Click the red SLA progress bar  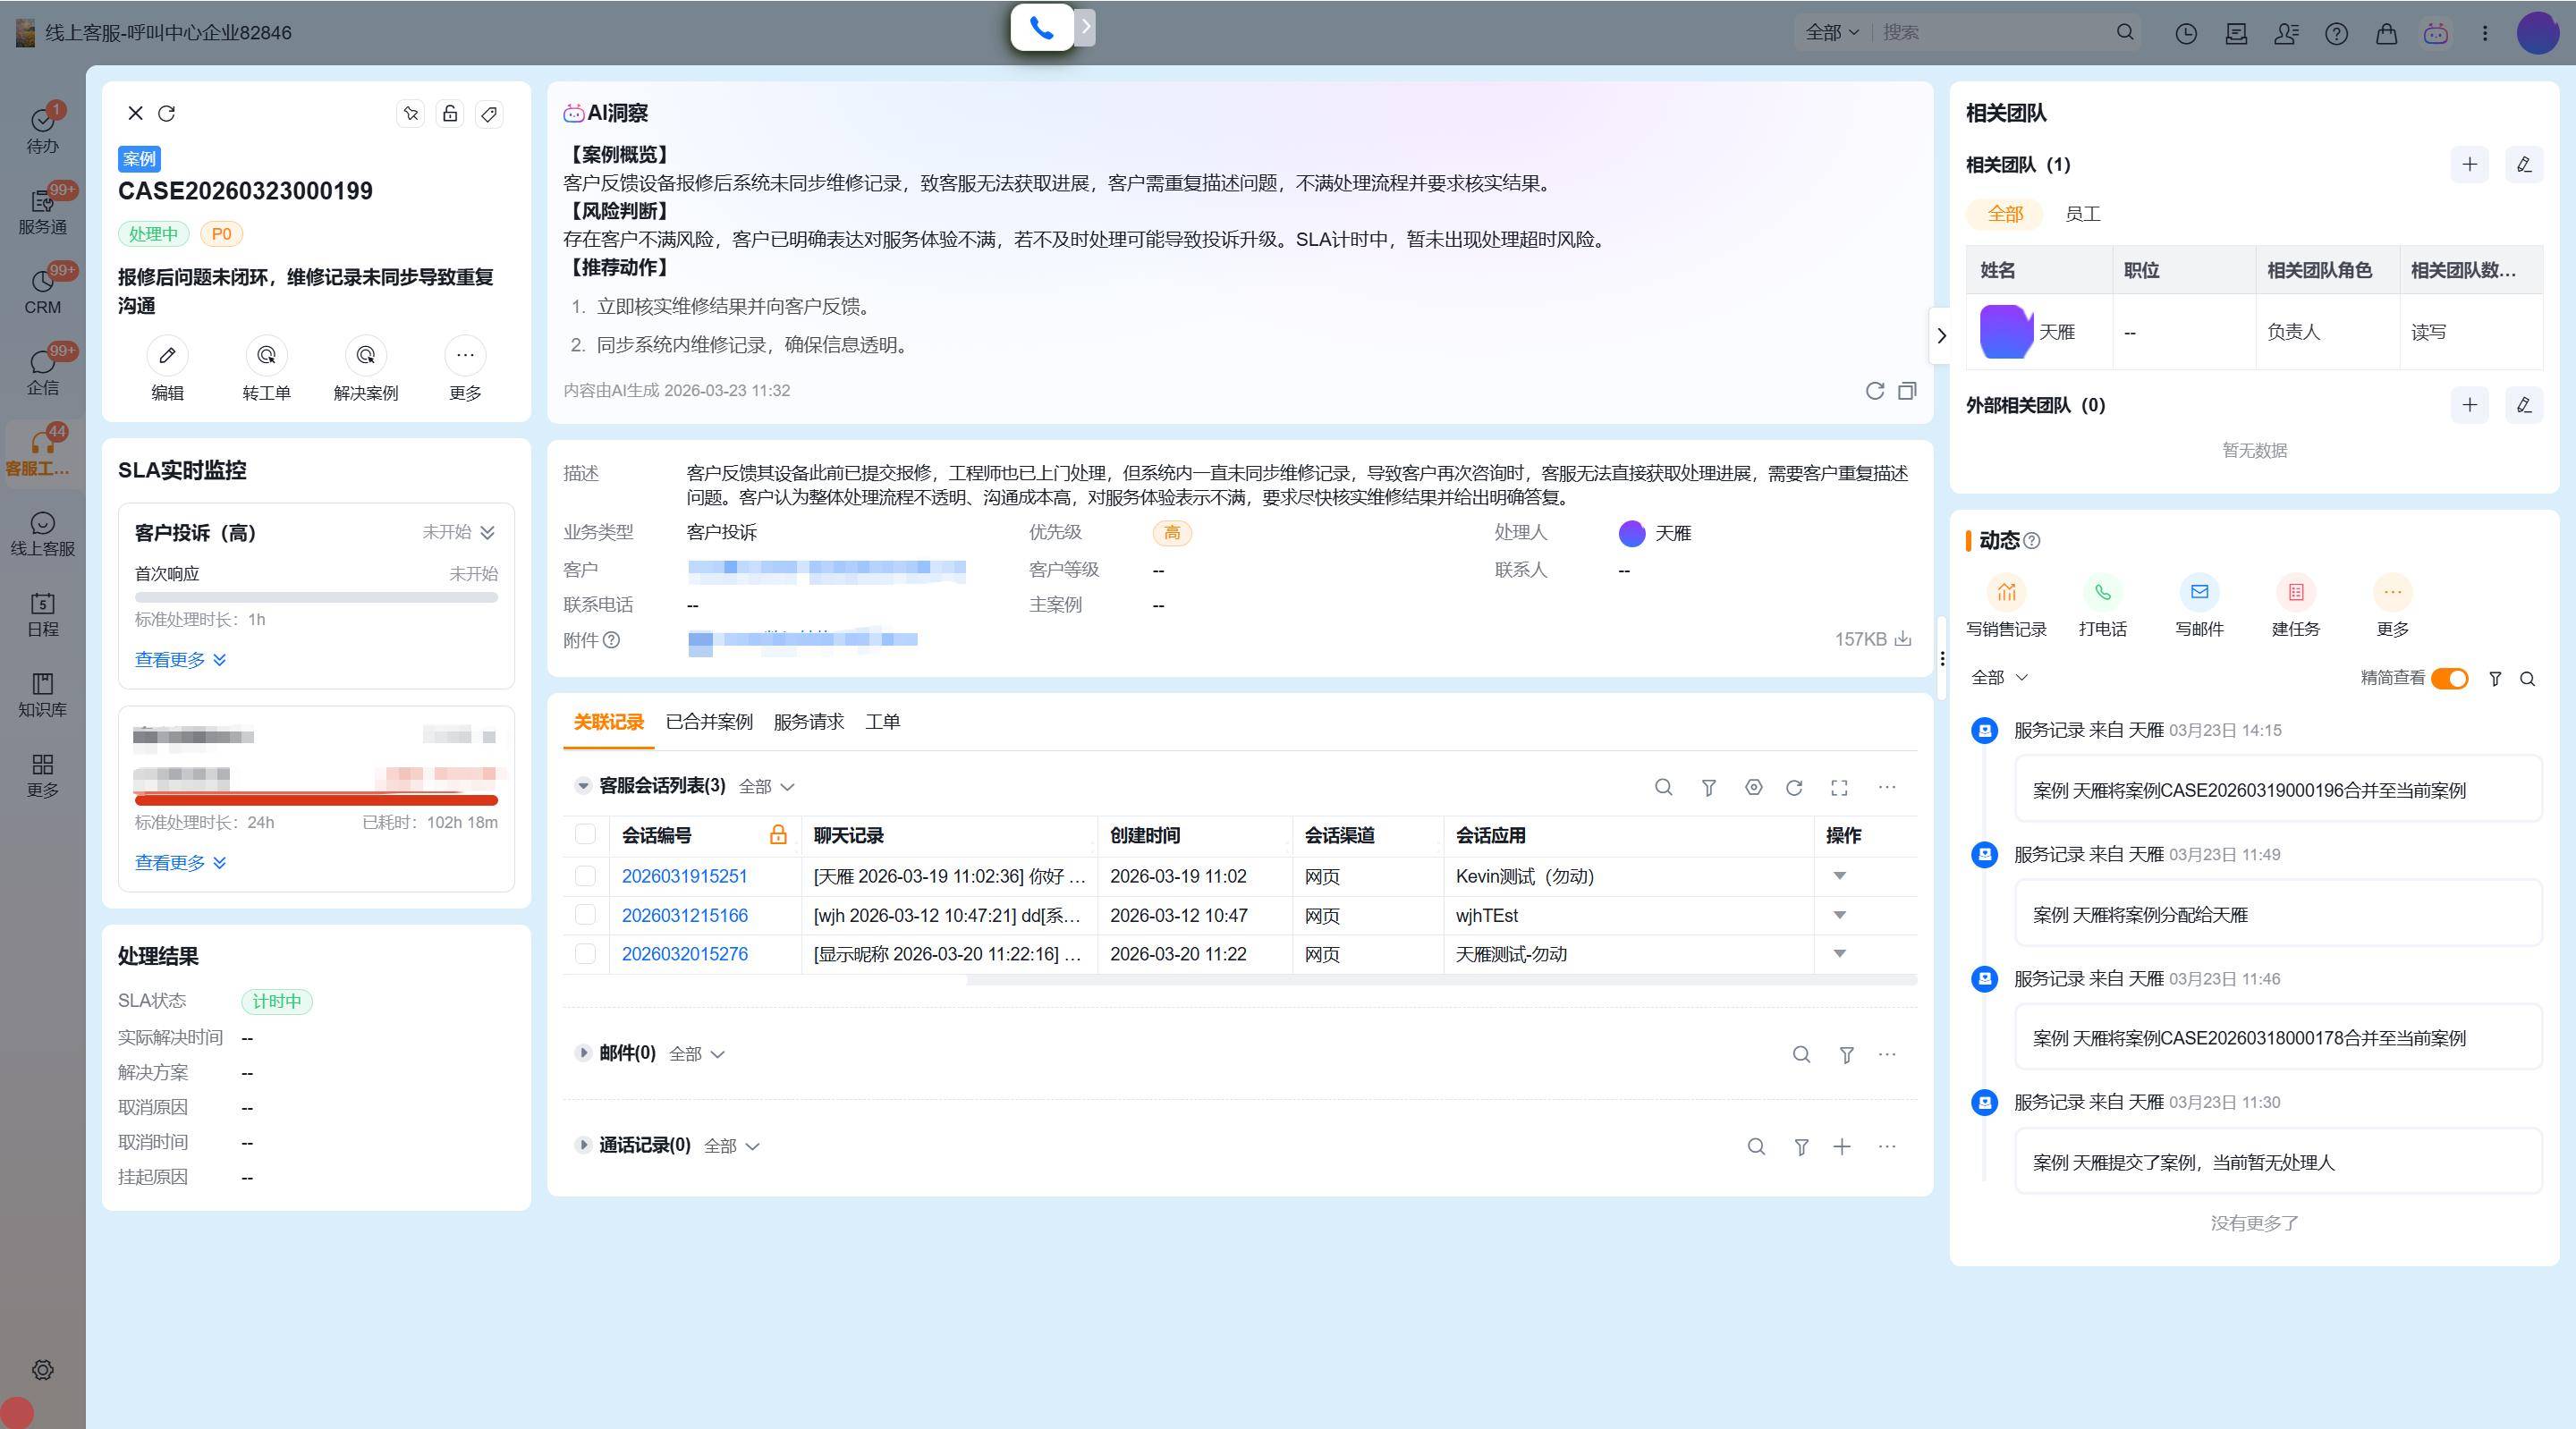316,799
